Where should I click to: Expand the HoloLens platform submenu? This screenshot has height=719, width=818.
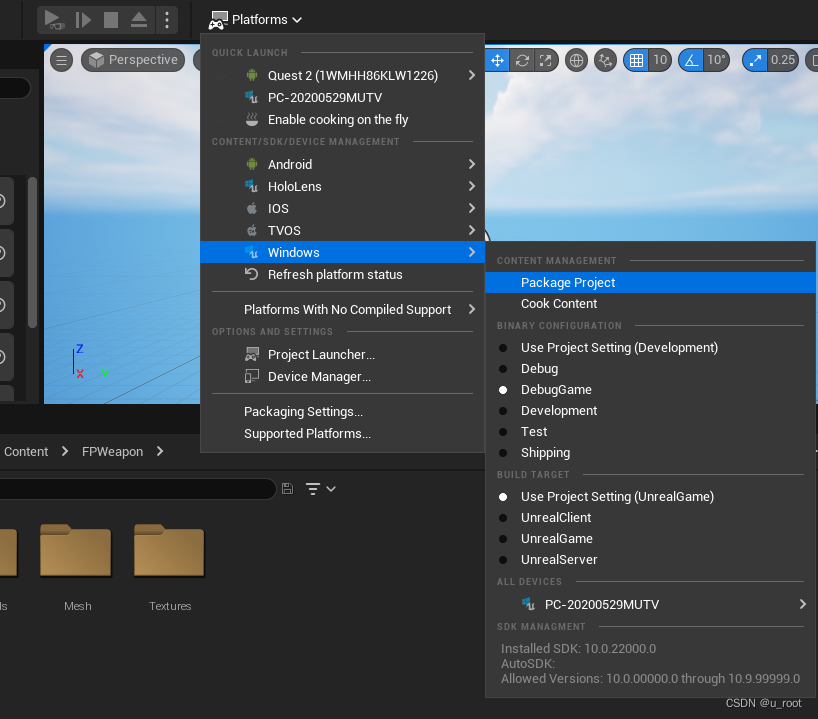point(342,186)
